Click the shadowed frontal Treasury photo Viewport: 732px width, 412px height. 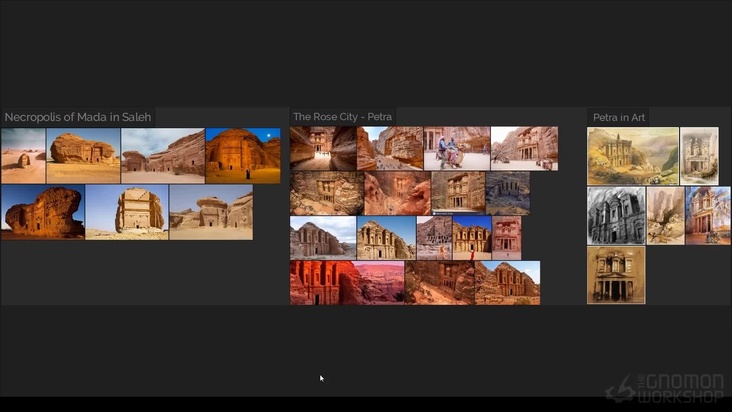pos(458,193)
